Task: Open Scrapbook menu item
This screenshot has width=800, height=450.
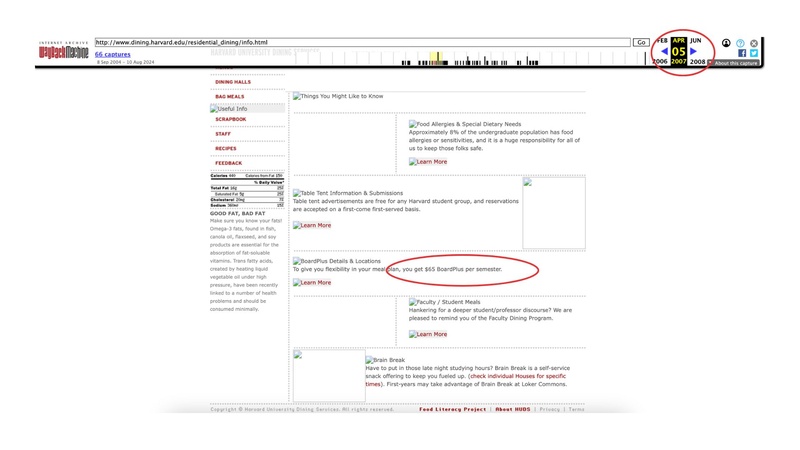Action: [x=231, y=119]
